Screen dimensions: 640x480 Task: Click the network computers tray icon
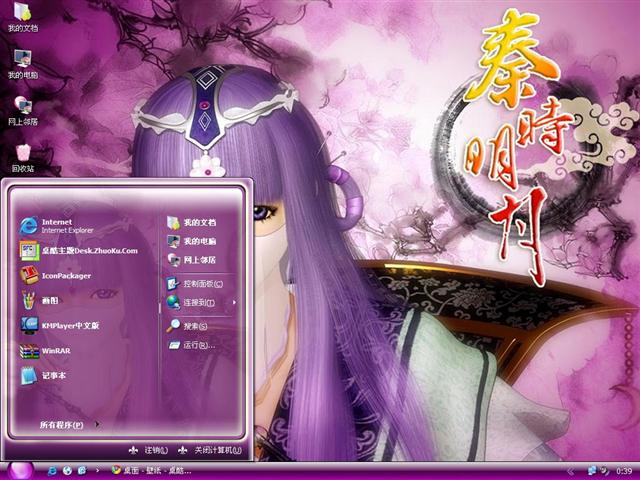[592, 471]
